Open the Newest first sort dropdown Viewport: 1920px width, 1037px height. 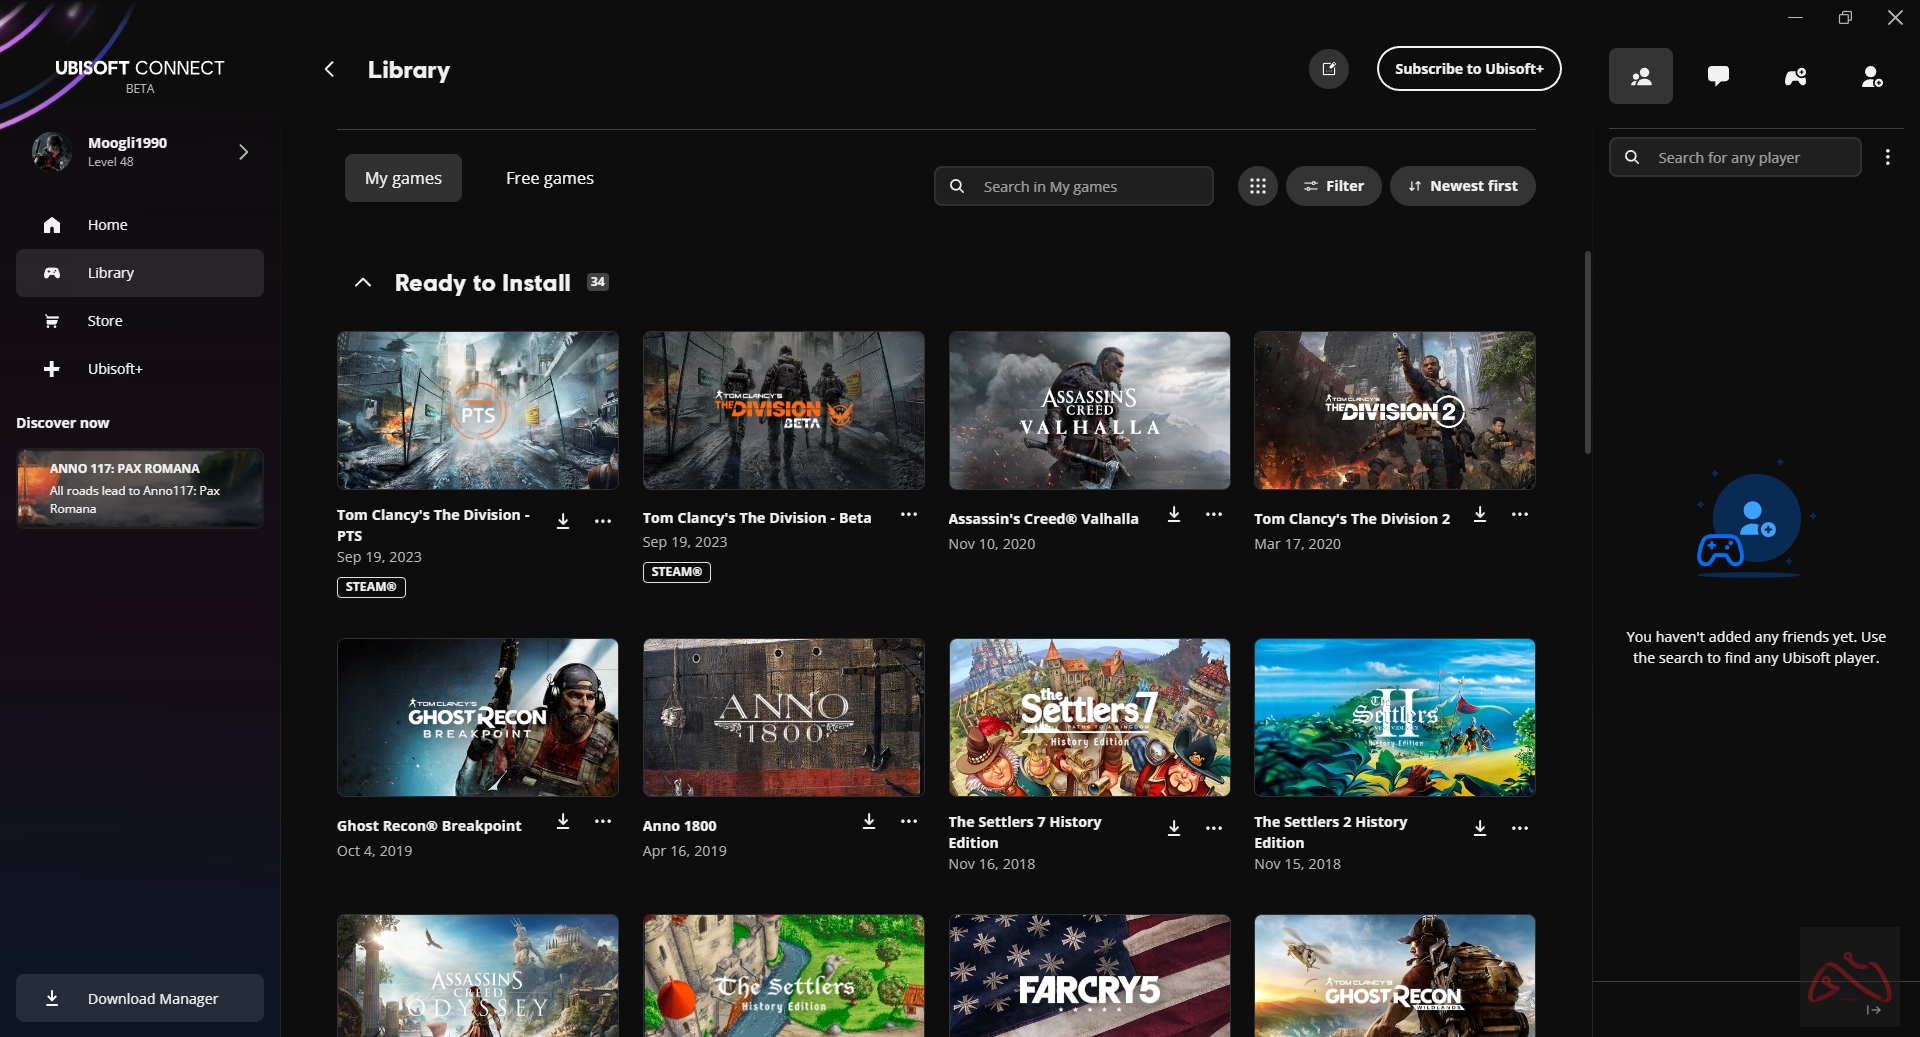(x=1462, y=186)
